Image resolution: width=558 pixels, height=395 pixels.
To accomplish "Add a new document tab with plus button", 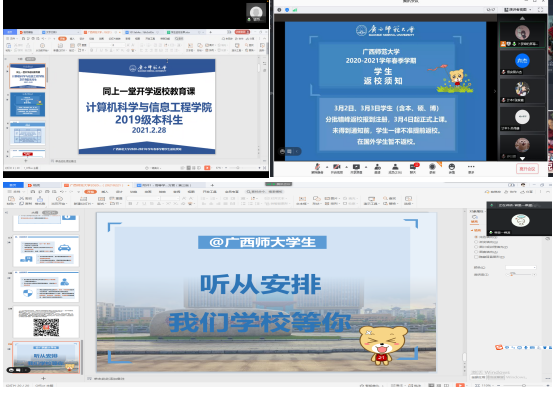I will 212,185.
